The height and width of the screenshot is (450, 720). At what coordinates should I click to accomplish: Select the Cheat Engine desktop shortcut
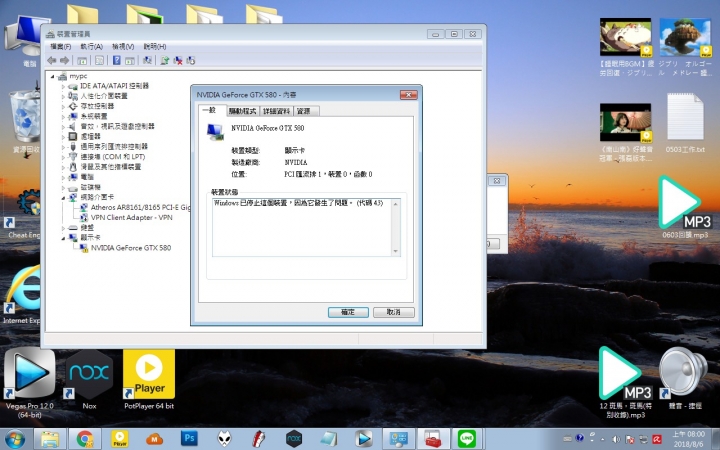click(x=23, y=214)
